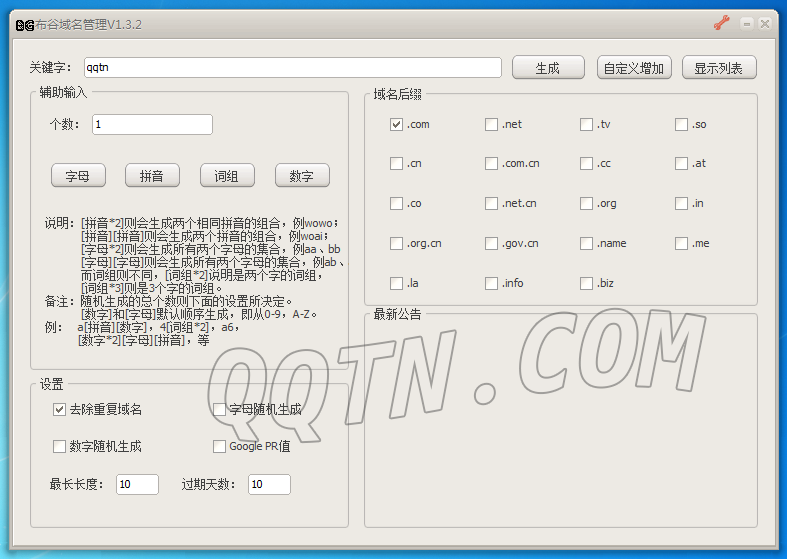Uncheck the .com domain suffix
The height and width of the screenshot is (559, 787).
397,124
